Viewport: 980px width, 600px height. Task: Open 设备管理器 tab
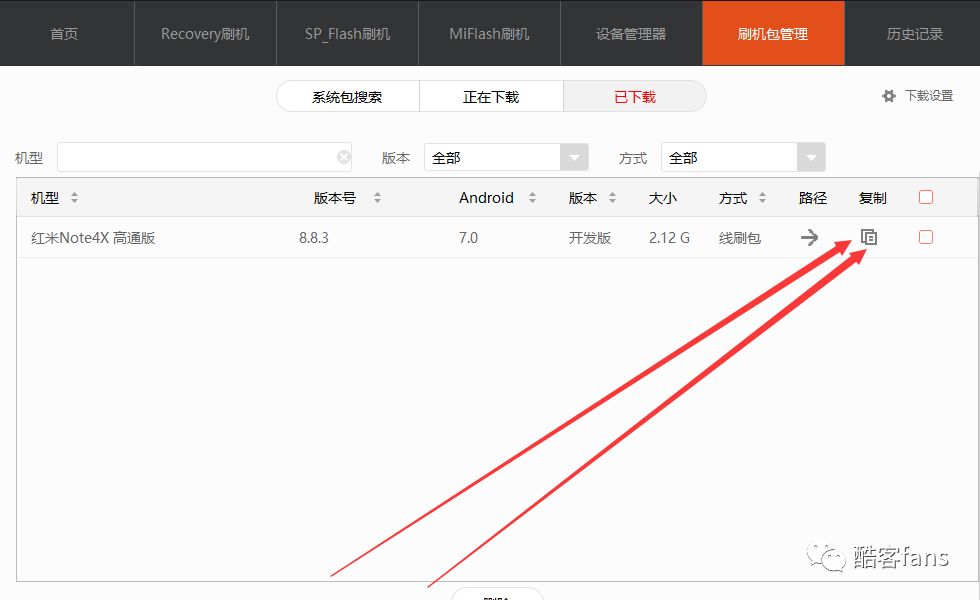631,34
